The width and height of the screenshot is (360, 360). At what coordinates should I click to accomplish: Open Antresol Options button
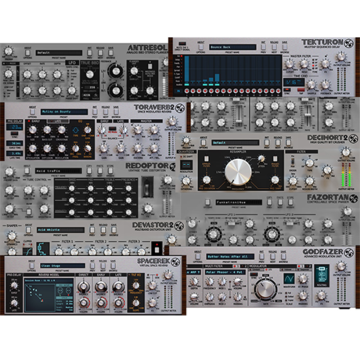[28, 53]
